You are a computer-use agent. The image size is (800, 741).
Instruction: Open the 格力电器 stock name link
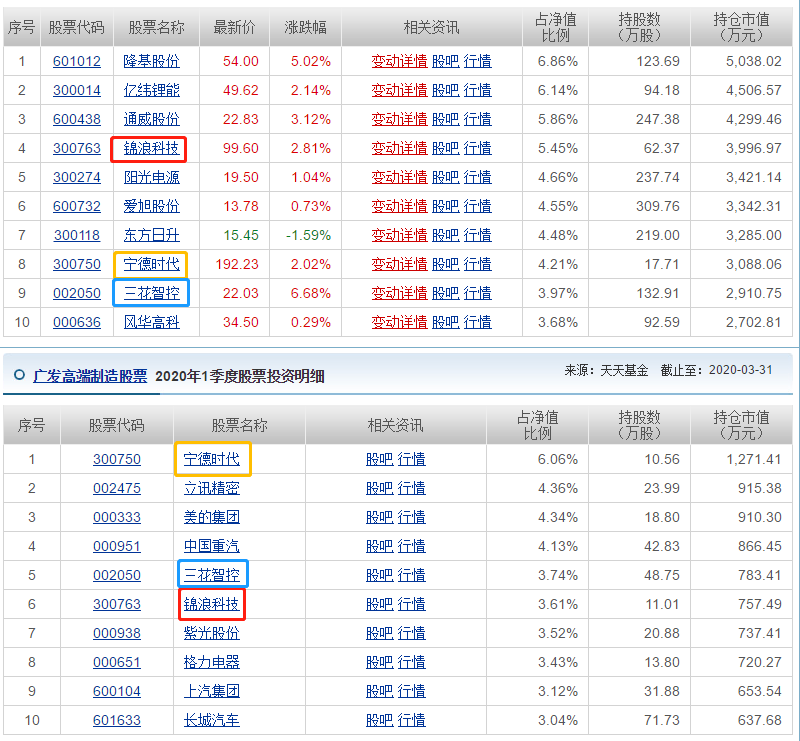point(212,662)
